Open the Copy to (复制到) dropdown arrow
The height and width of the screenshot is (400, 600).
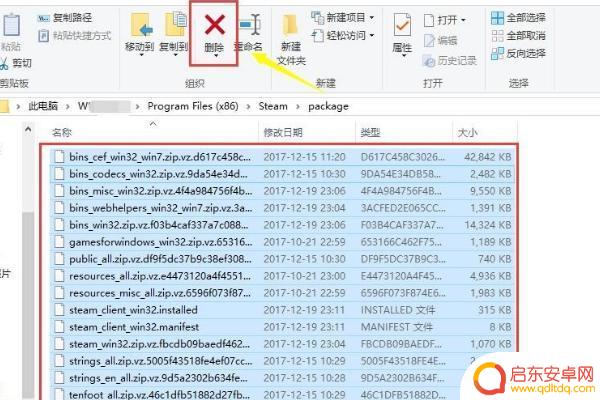point(175,56)
